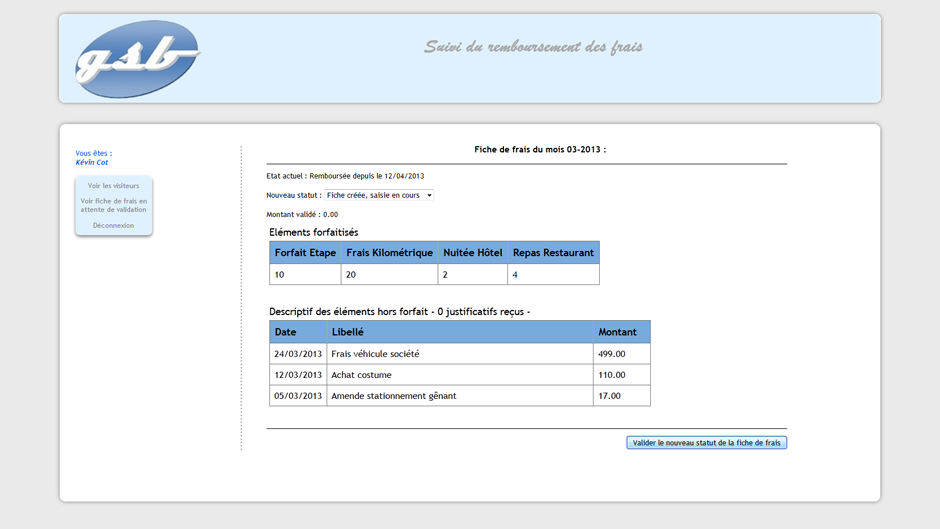
Task: Click 'Frais véhicule société' cell
Action: coord(460,354)
